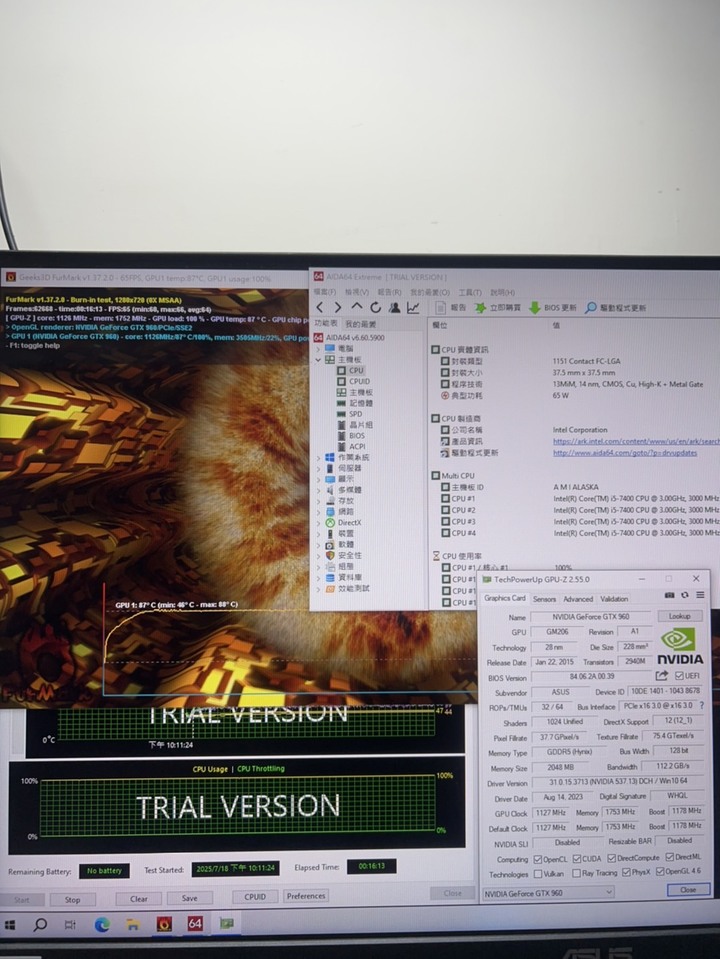Toggle DirectML checkbox in GPU-Z

coord(670,857)
